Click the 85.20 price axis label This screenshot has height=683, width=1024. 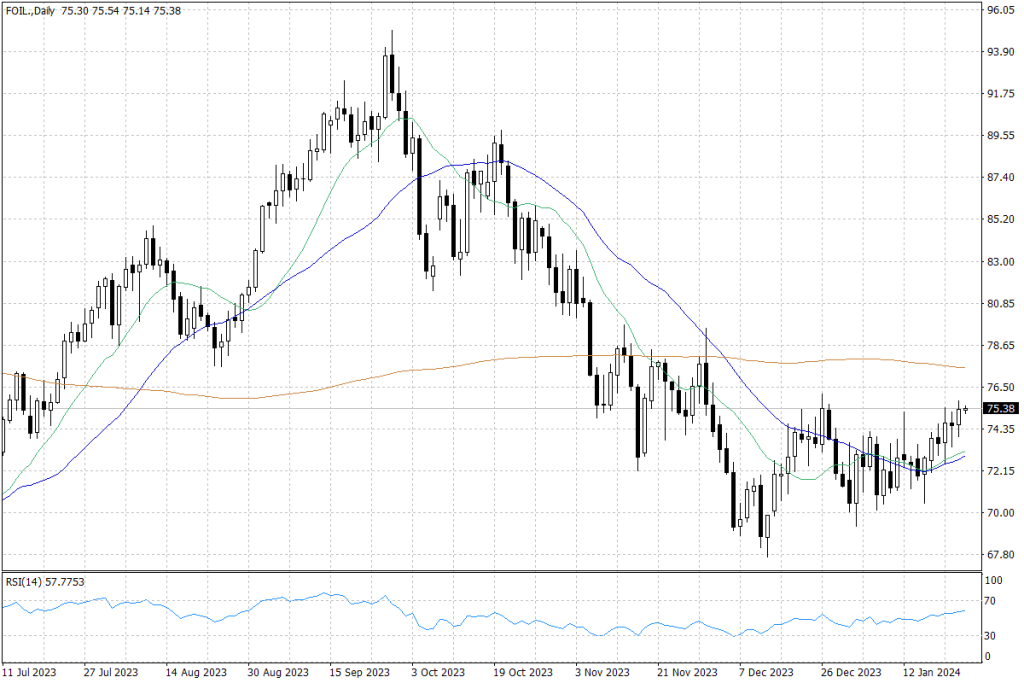pos(1000,219)
